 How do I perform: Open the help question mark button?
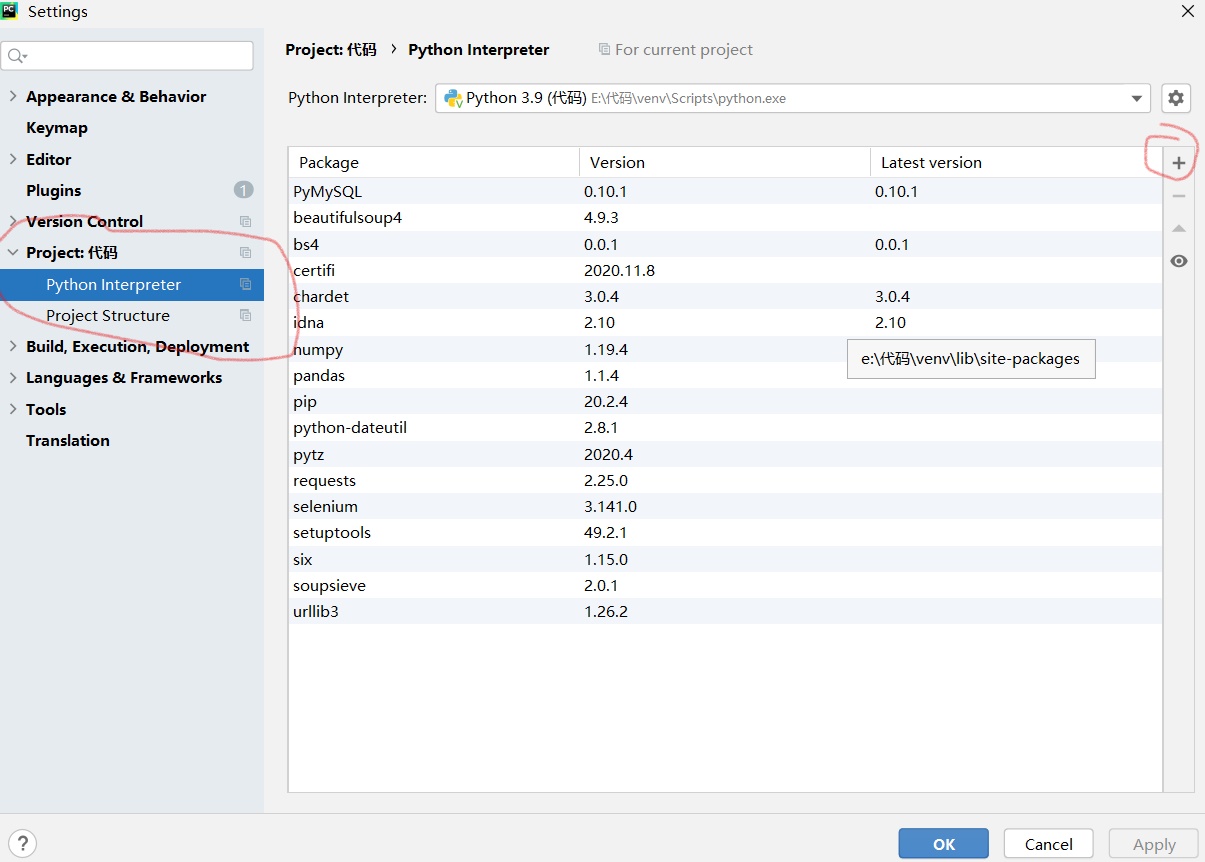(22, 843)
